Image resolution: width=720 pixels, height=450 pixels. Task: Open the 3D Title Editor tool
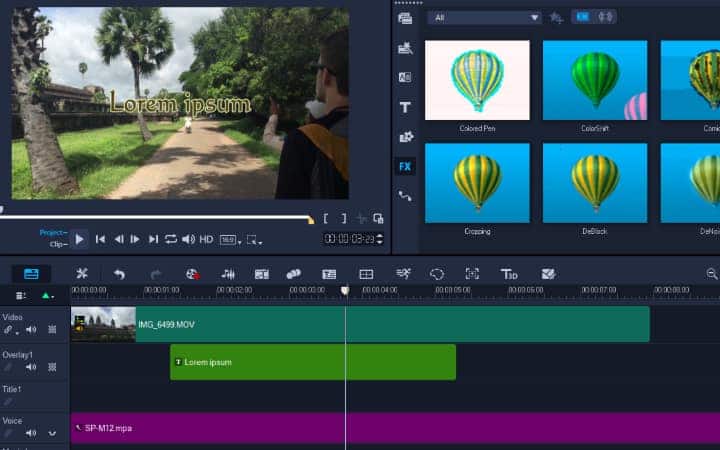coord(509,273)
